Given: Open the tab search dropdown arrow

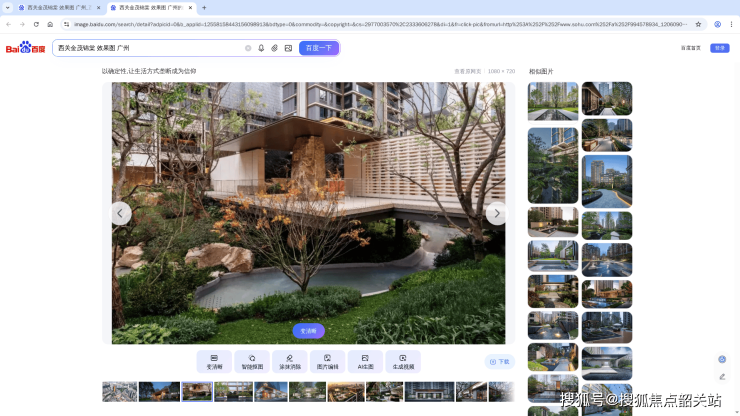Looking at the screenshot, I should [x=8, y=8].
